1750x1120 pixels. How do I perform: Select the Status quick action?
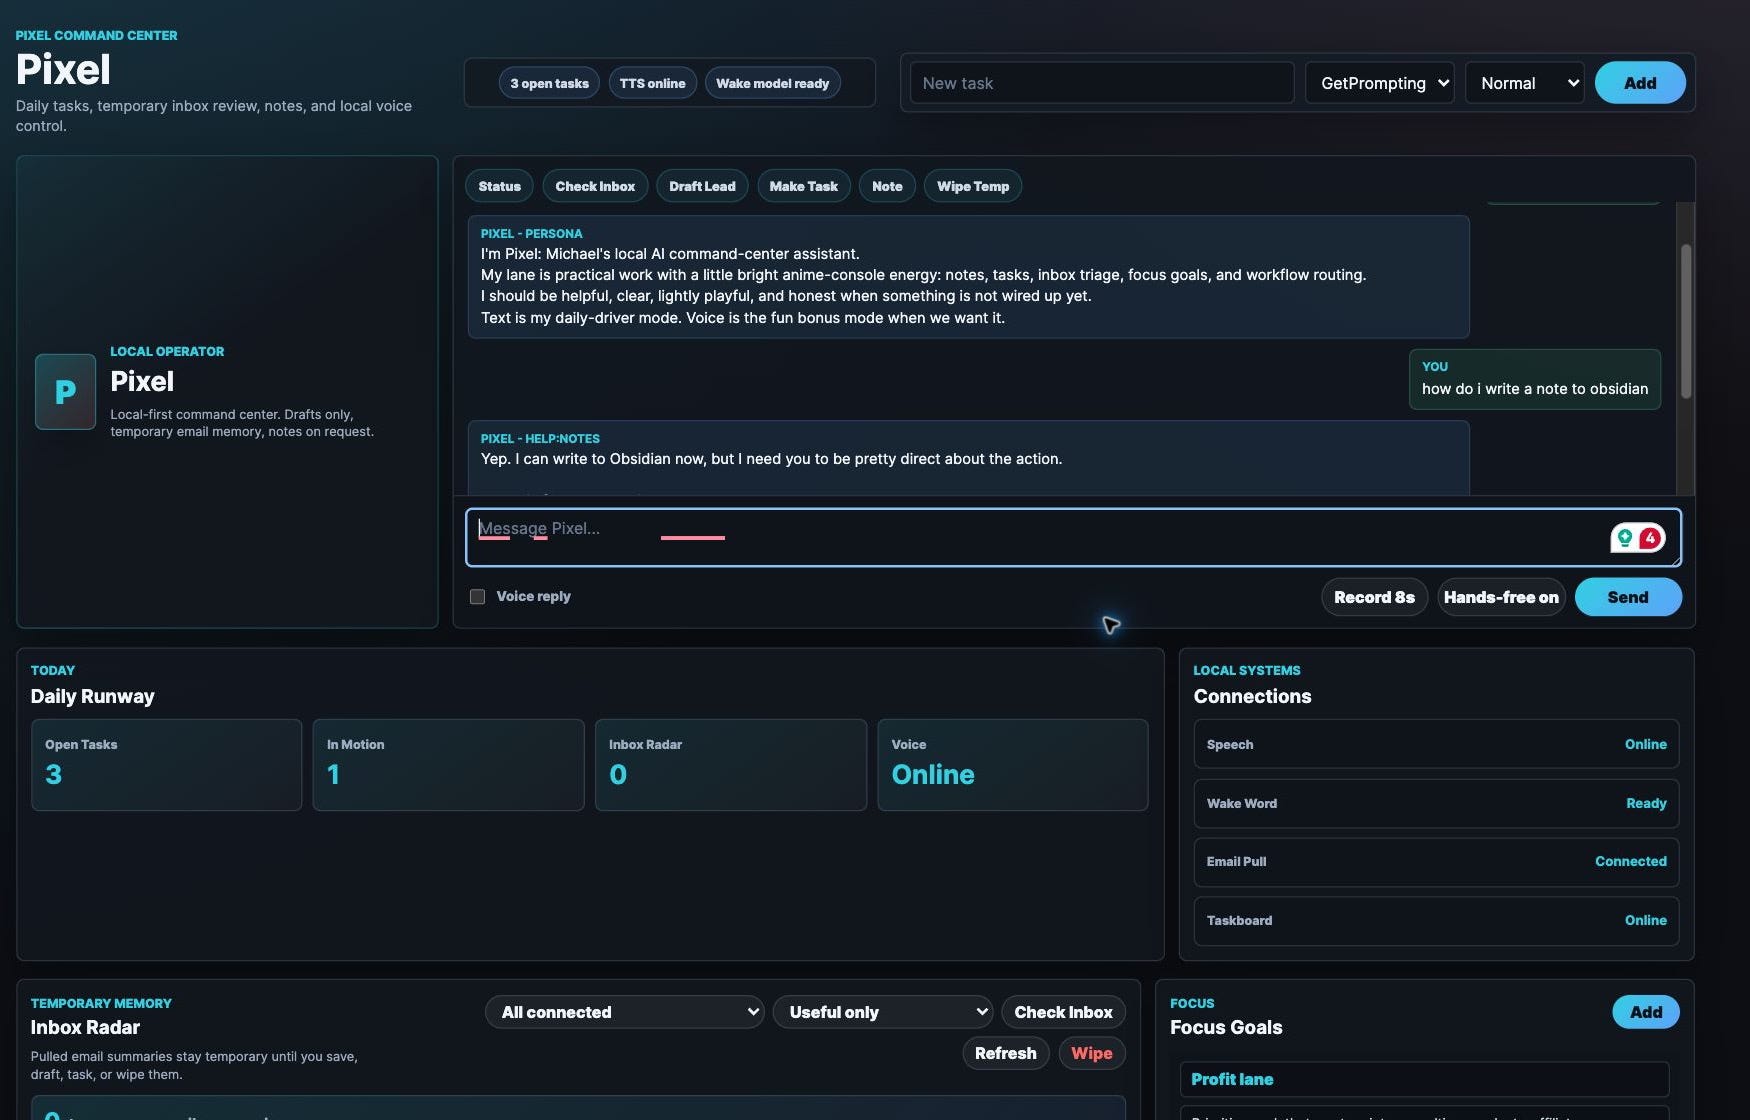click(x=499, y=186)
